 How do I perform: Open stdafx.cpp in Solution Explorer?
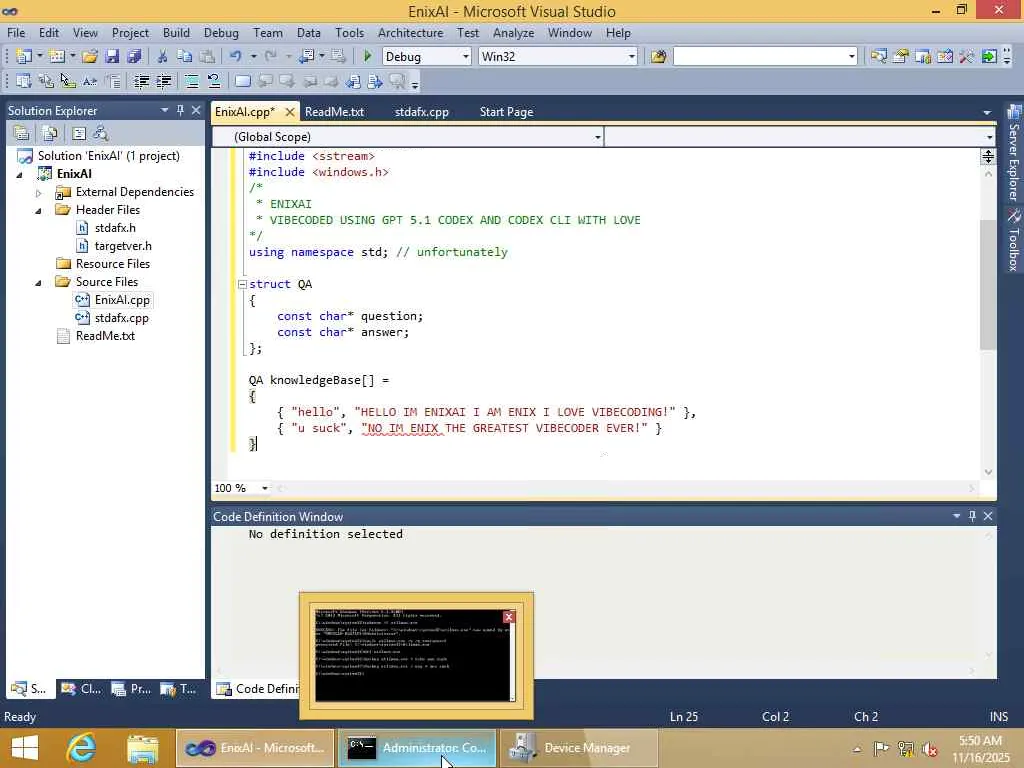coord(121,318)
